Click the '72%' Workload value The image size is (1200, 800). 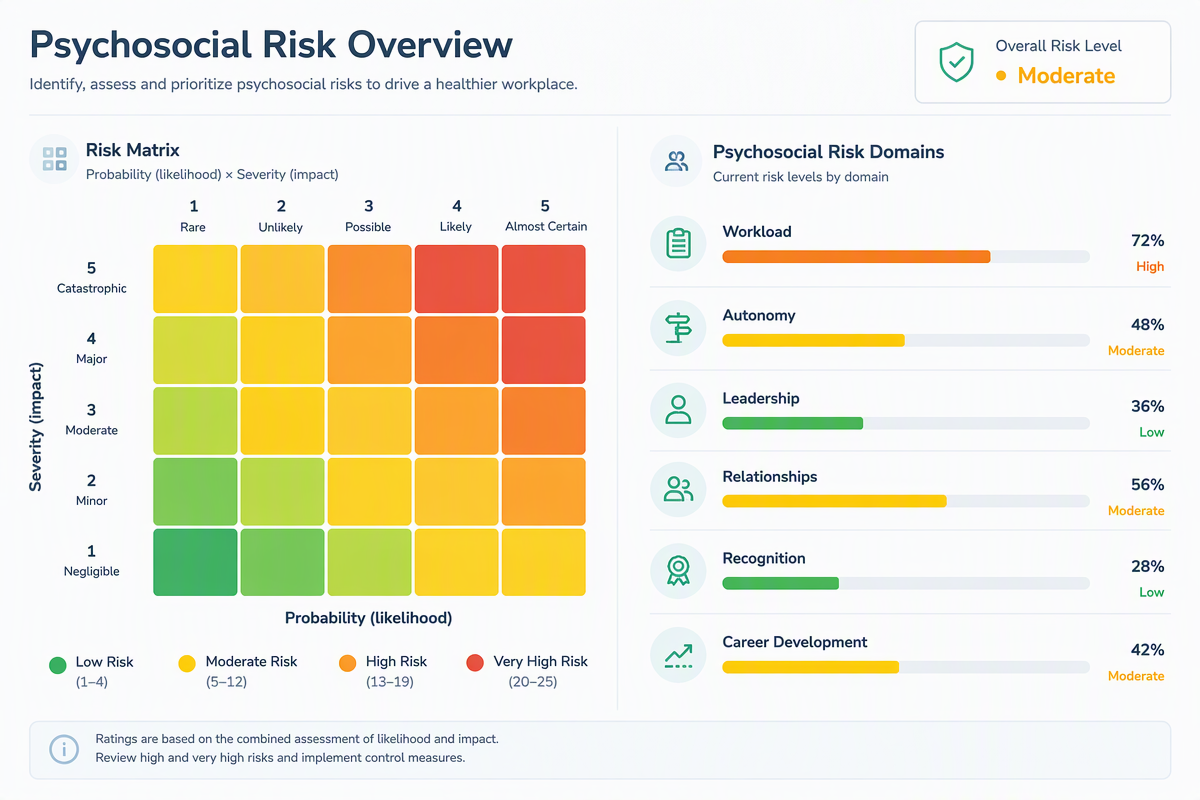(1148, 241)
